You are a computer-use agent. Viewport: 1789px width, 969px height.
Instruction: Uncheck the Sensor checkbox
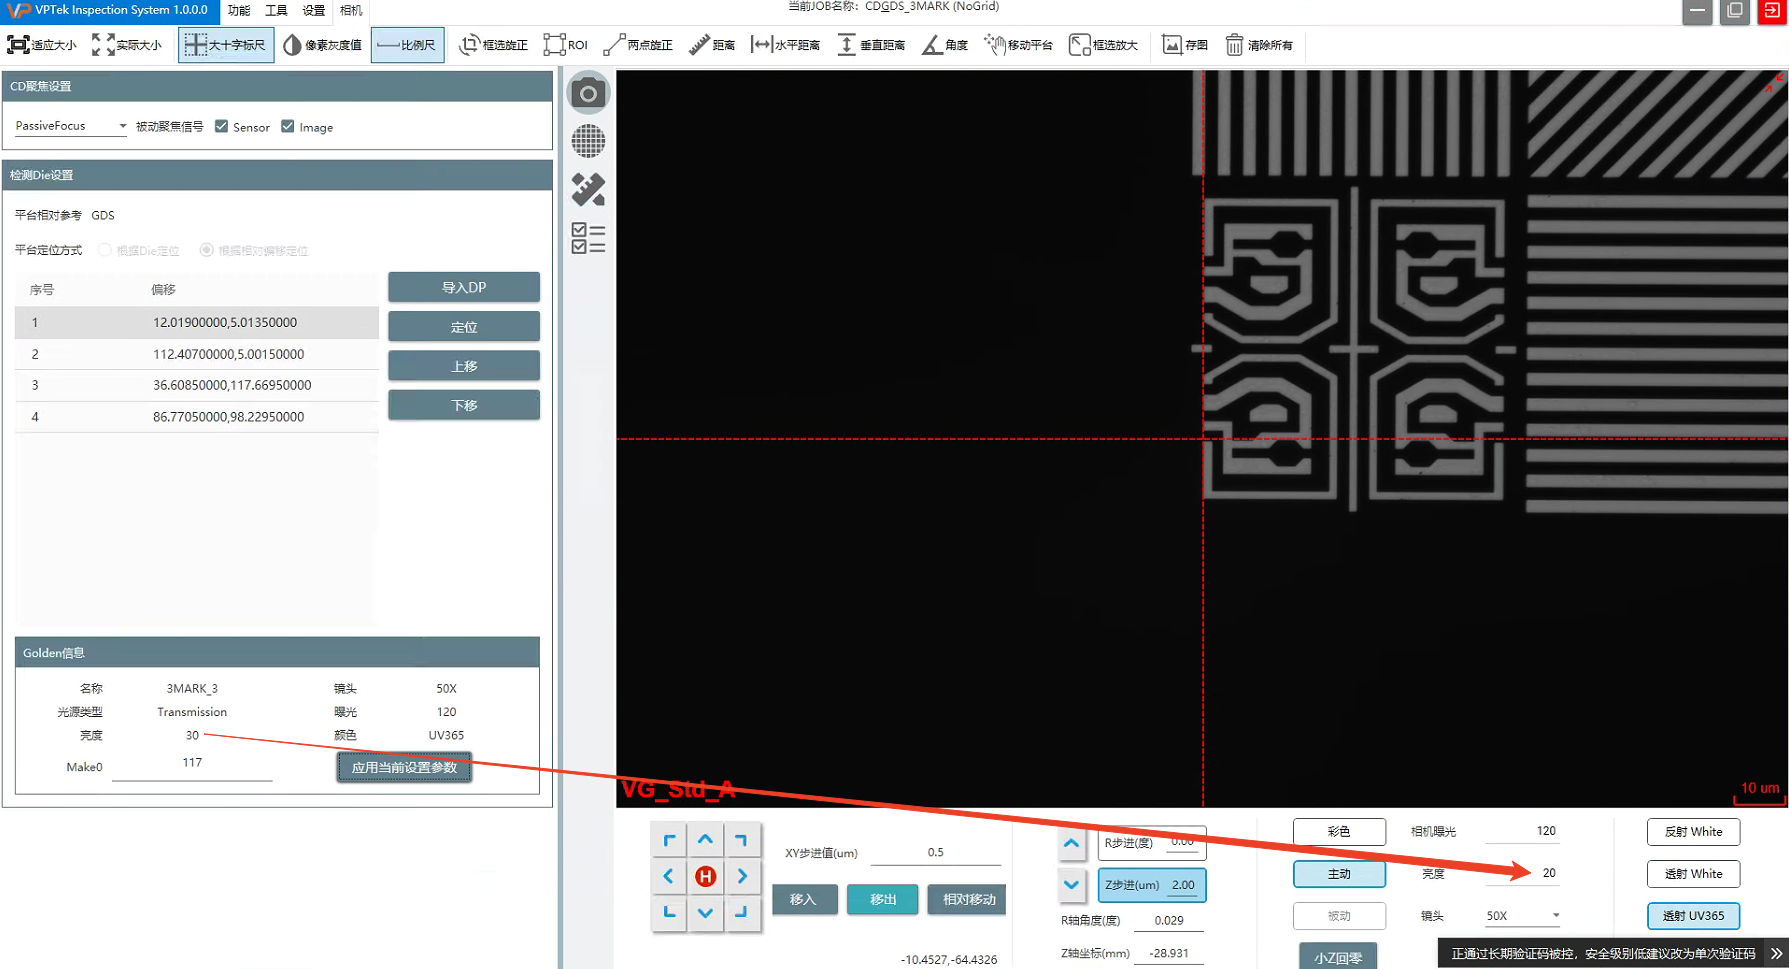222,127
